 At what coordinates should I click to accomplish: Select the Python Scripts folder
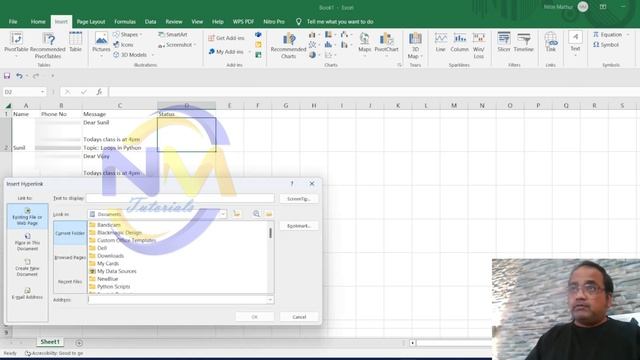point(113,287)
